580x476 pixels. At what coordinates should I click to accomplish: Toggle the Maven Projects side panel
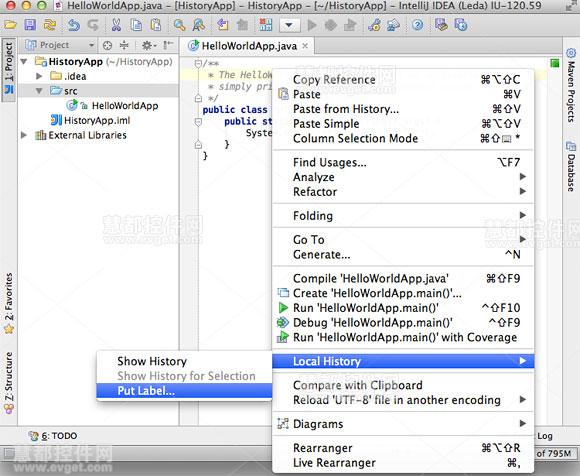[x=571, y=85]
